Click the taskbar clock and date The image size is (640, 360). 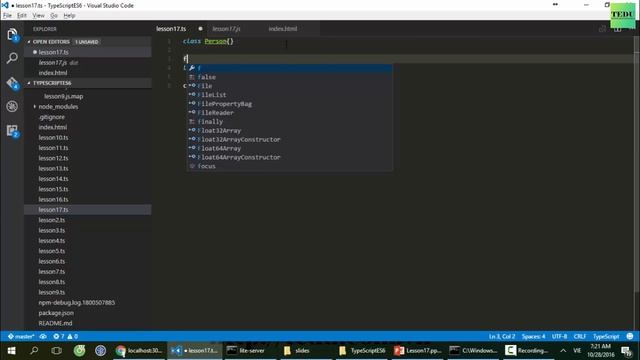(600, 351)
